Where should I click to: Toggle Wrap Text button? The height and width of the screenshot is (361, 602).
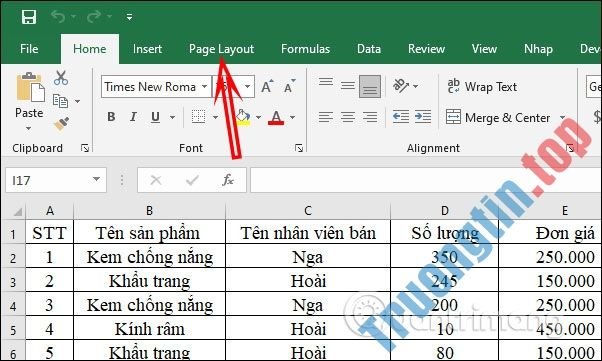pyautogui.click(x=482, y=86)
